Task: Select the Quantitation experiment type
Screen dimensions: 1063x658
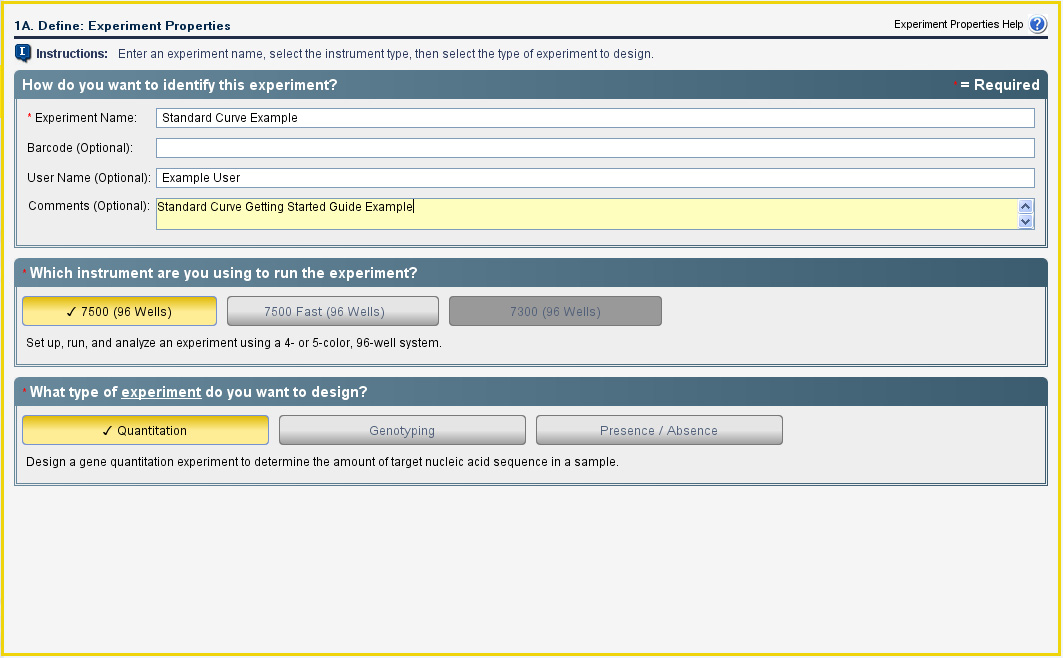Action: 145,431
